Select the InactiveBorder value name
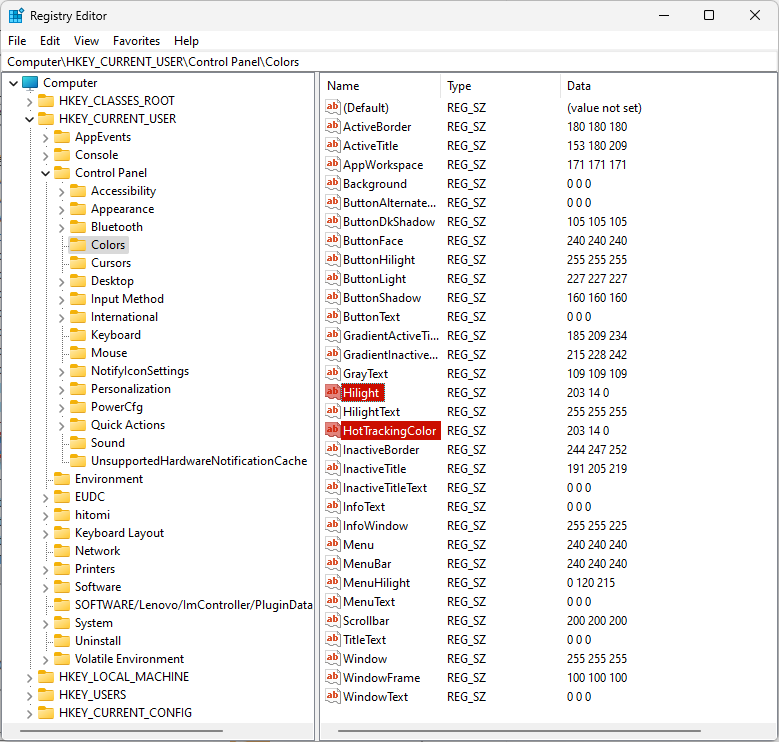This screenshot has width=779, height=742. [381, 449]
